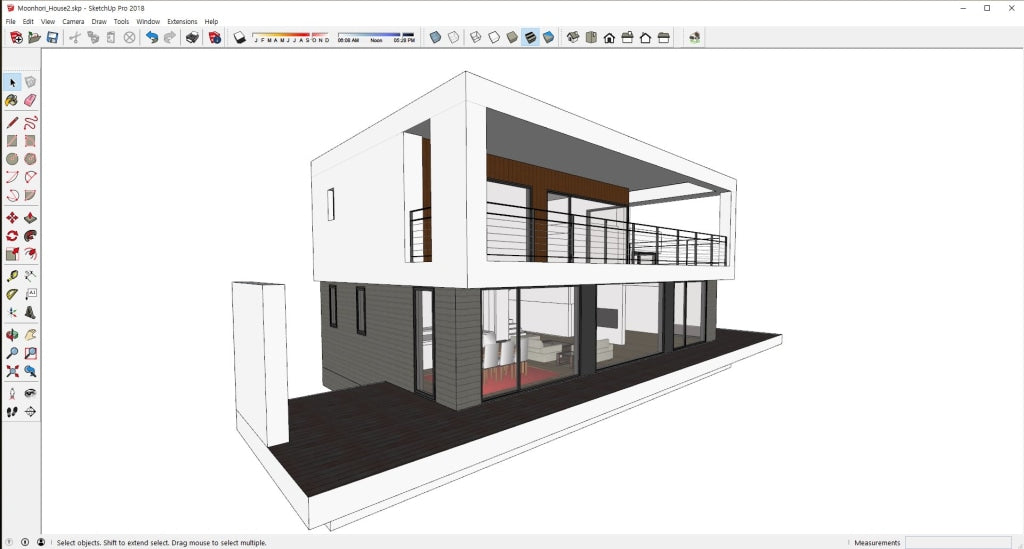Image resolution: width=1024 pixels, height=549 pixels.
Task: Select the Select arrow tool
Action: point(12,82)
